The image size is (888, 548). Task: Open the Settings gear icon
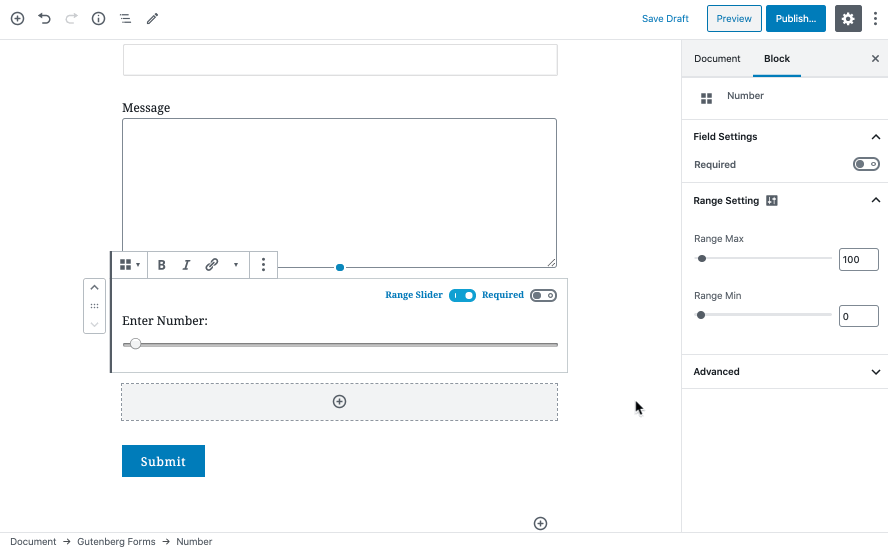[x=848, y=18]
